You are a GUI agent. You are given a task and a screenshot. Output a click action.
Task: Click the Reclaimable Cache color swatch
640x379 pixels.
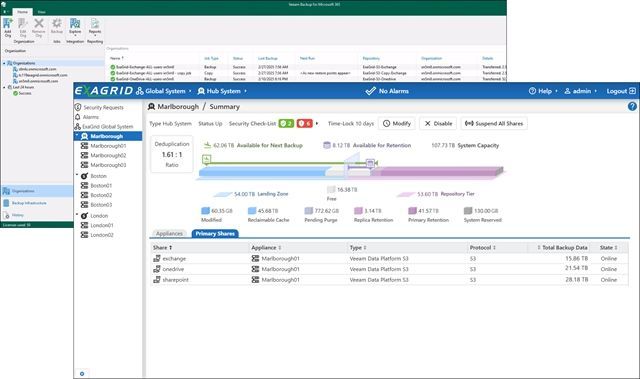pos(252,211)
